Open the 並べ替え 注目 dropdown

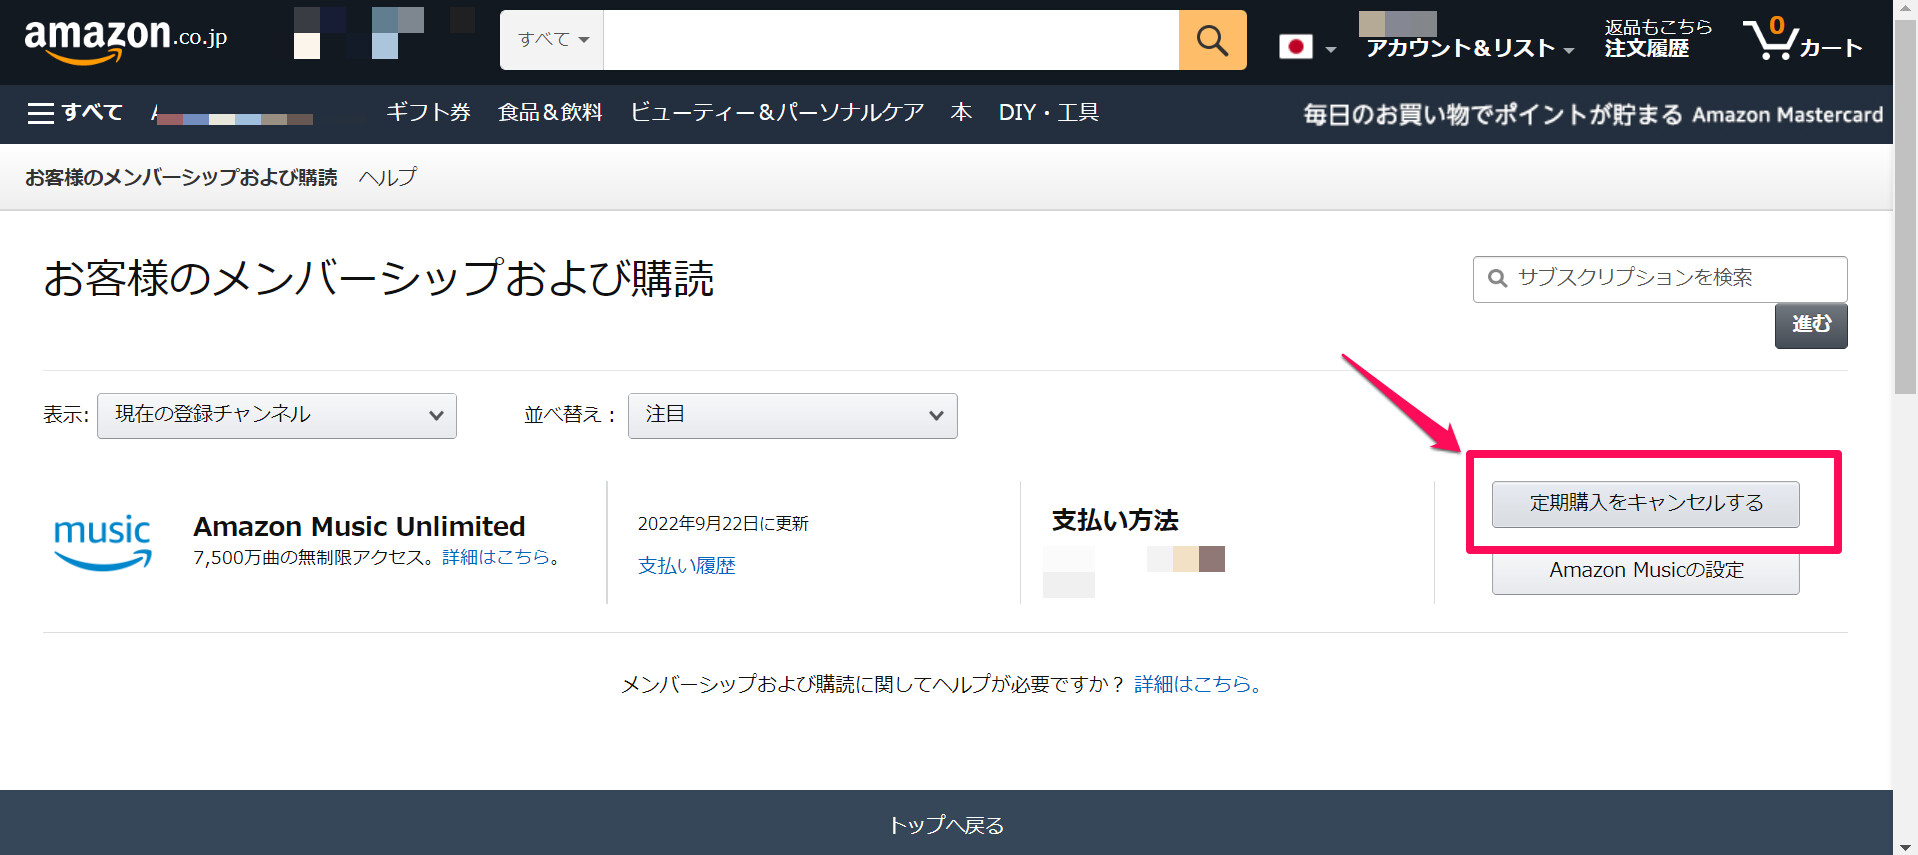(793, 416)
